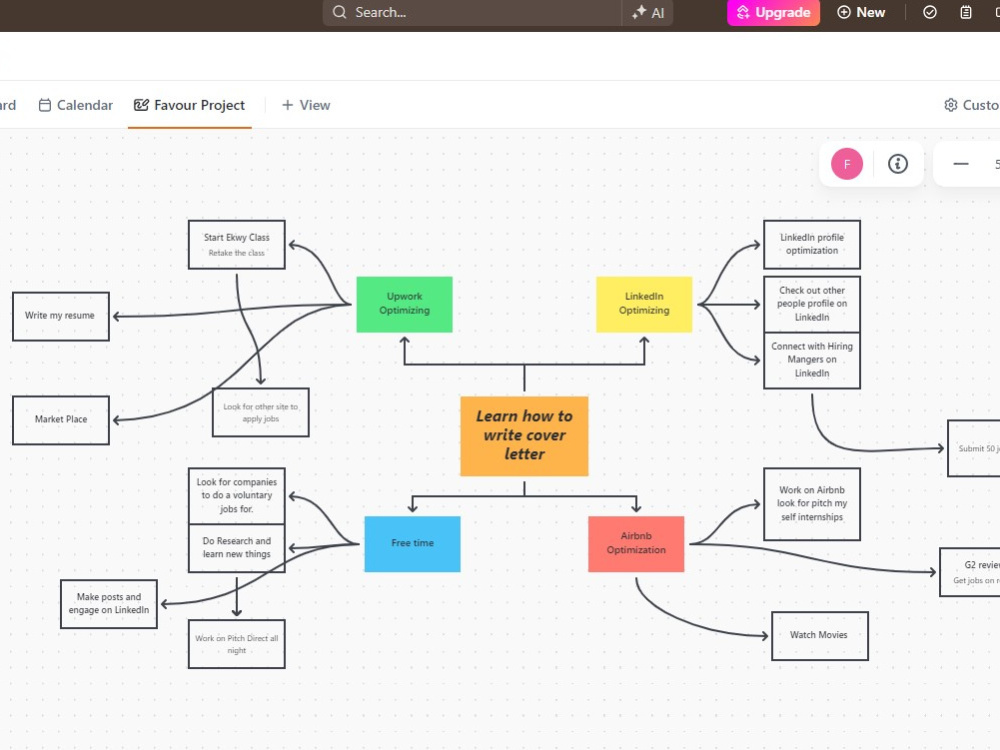Select the Favour Project tab
The height and width of the screenshot is (750, 1000).
coord(189,105)
